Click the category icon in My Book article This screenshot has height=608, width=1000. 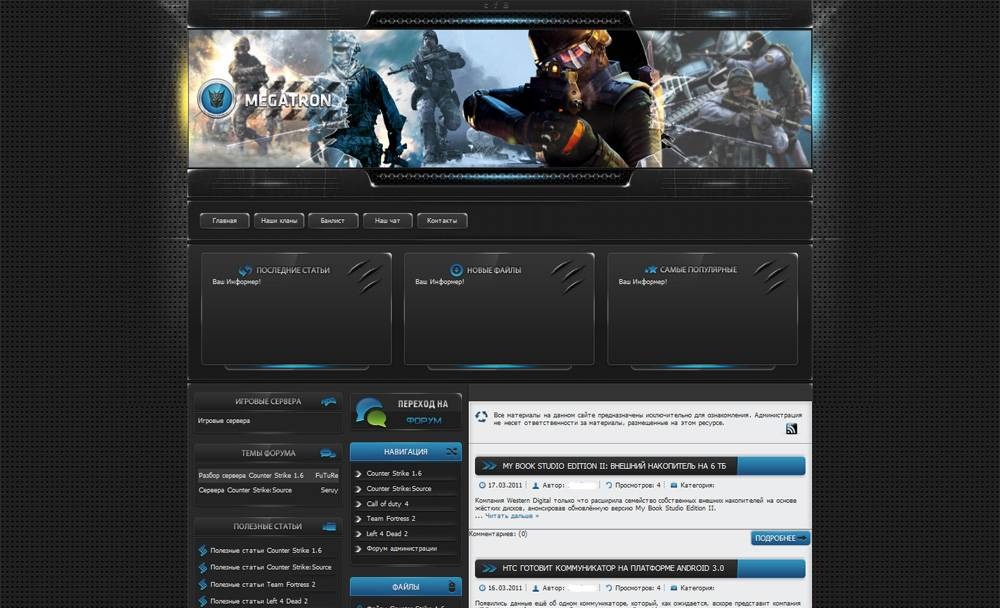(x=673, y=485)
